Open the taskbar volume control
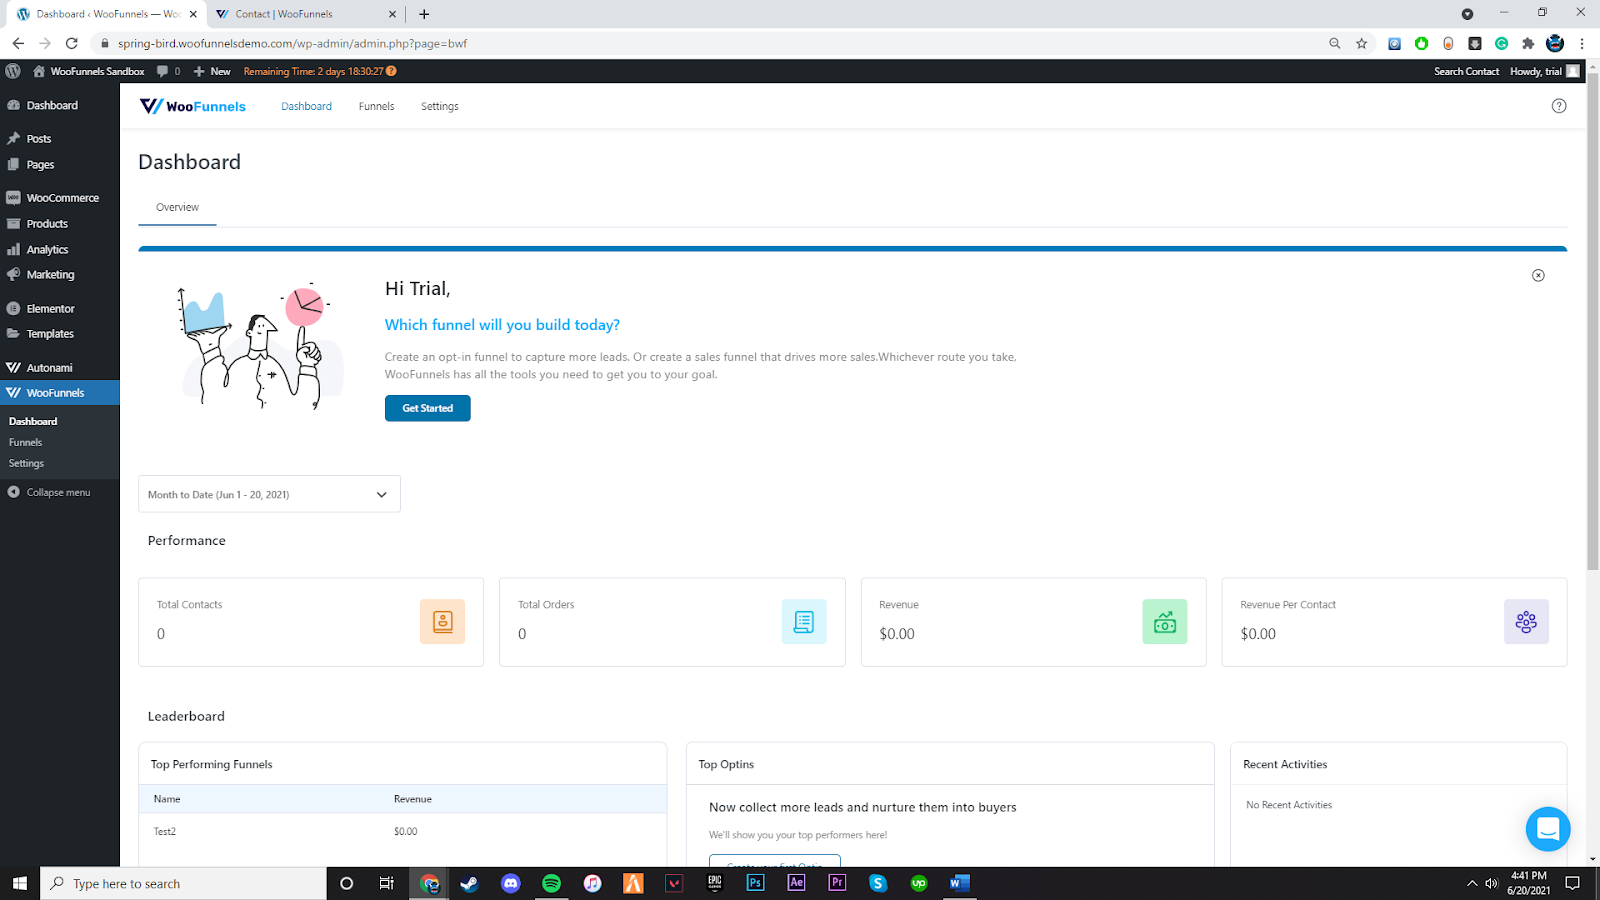1600x900 pixels. (x=1491, y=883)
